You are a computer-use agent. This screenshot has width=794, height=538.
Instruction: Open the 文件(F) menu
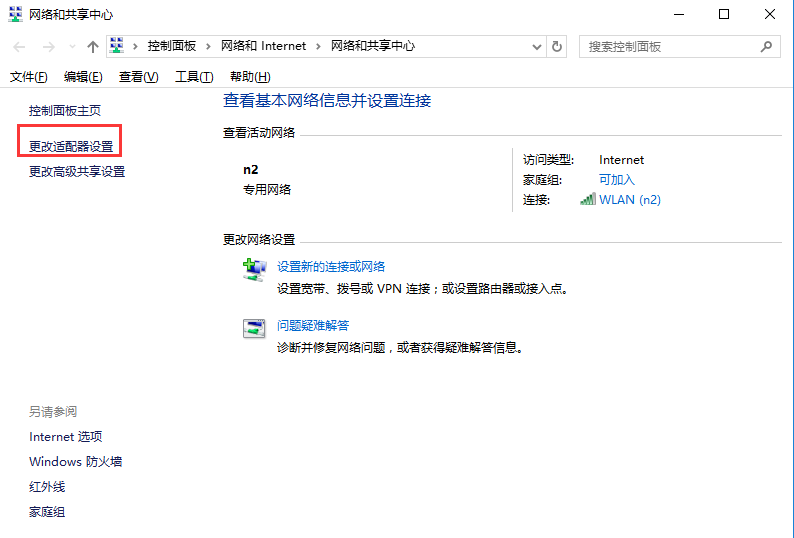28,77
